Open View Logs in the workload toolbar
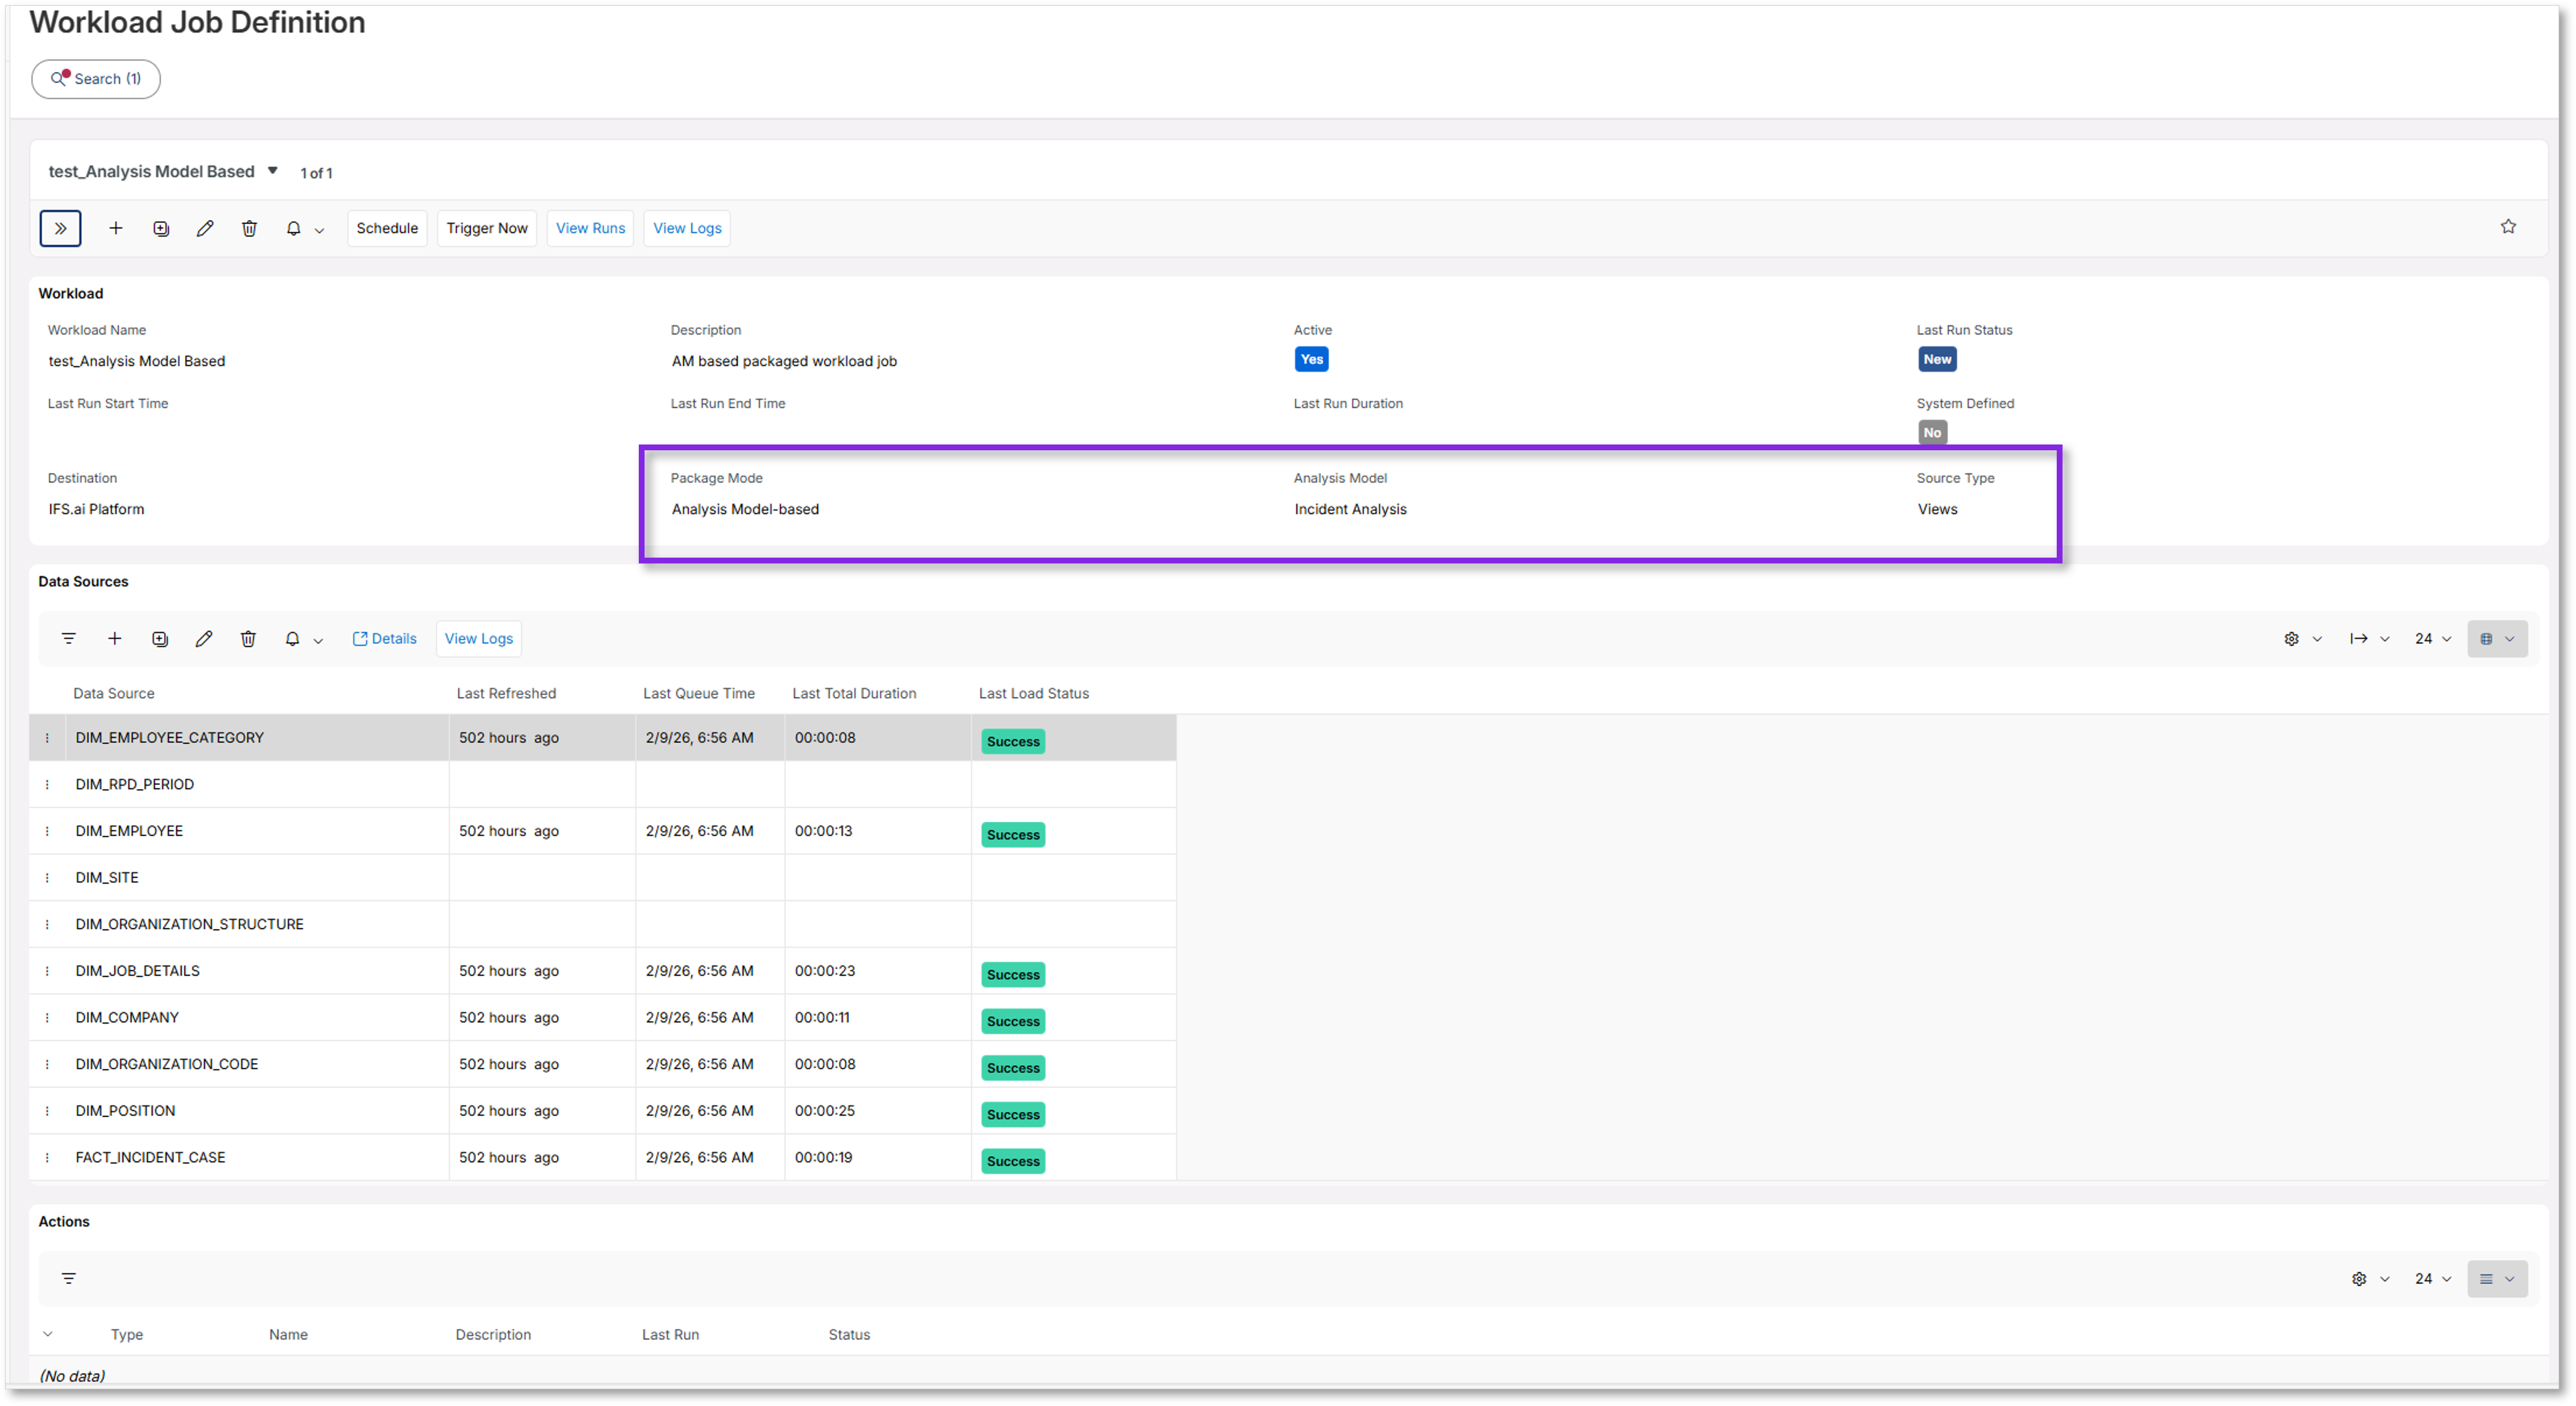 (687, 228)
